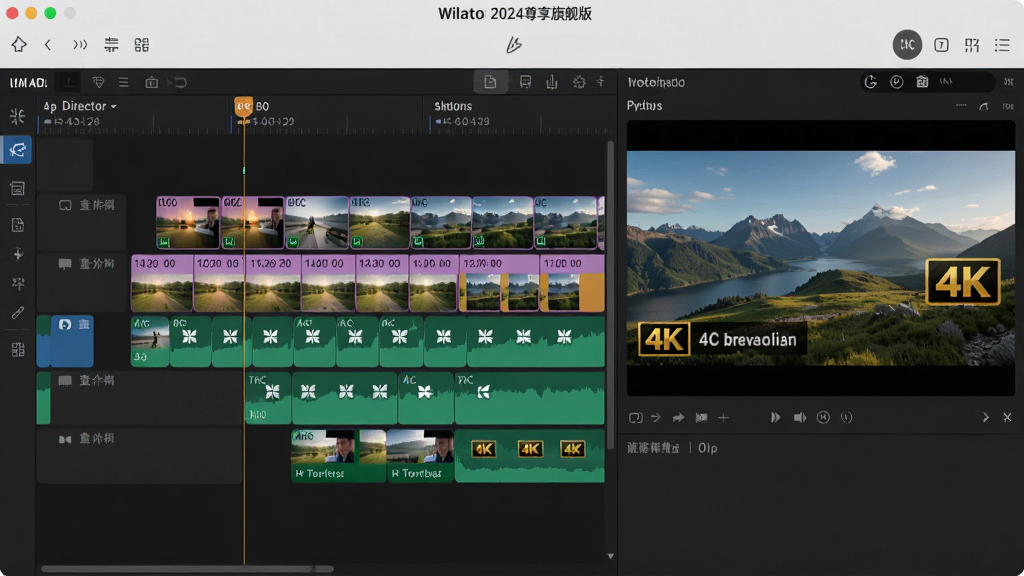Click the scroll-down arrow at timeline bottom right

point(611,556)
